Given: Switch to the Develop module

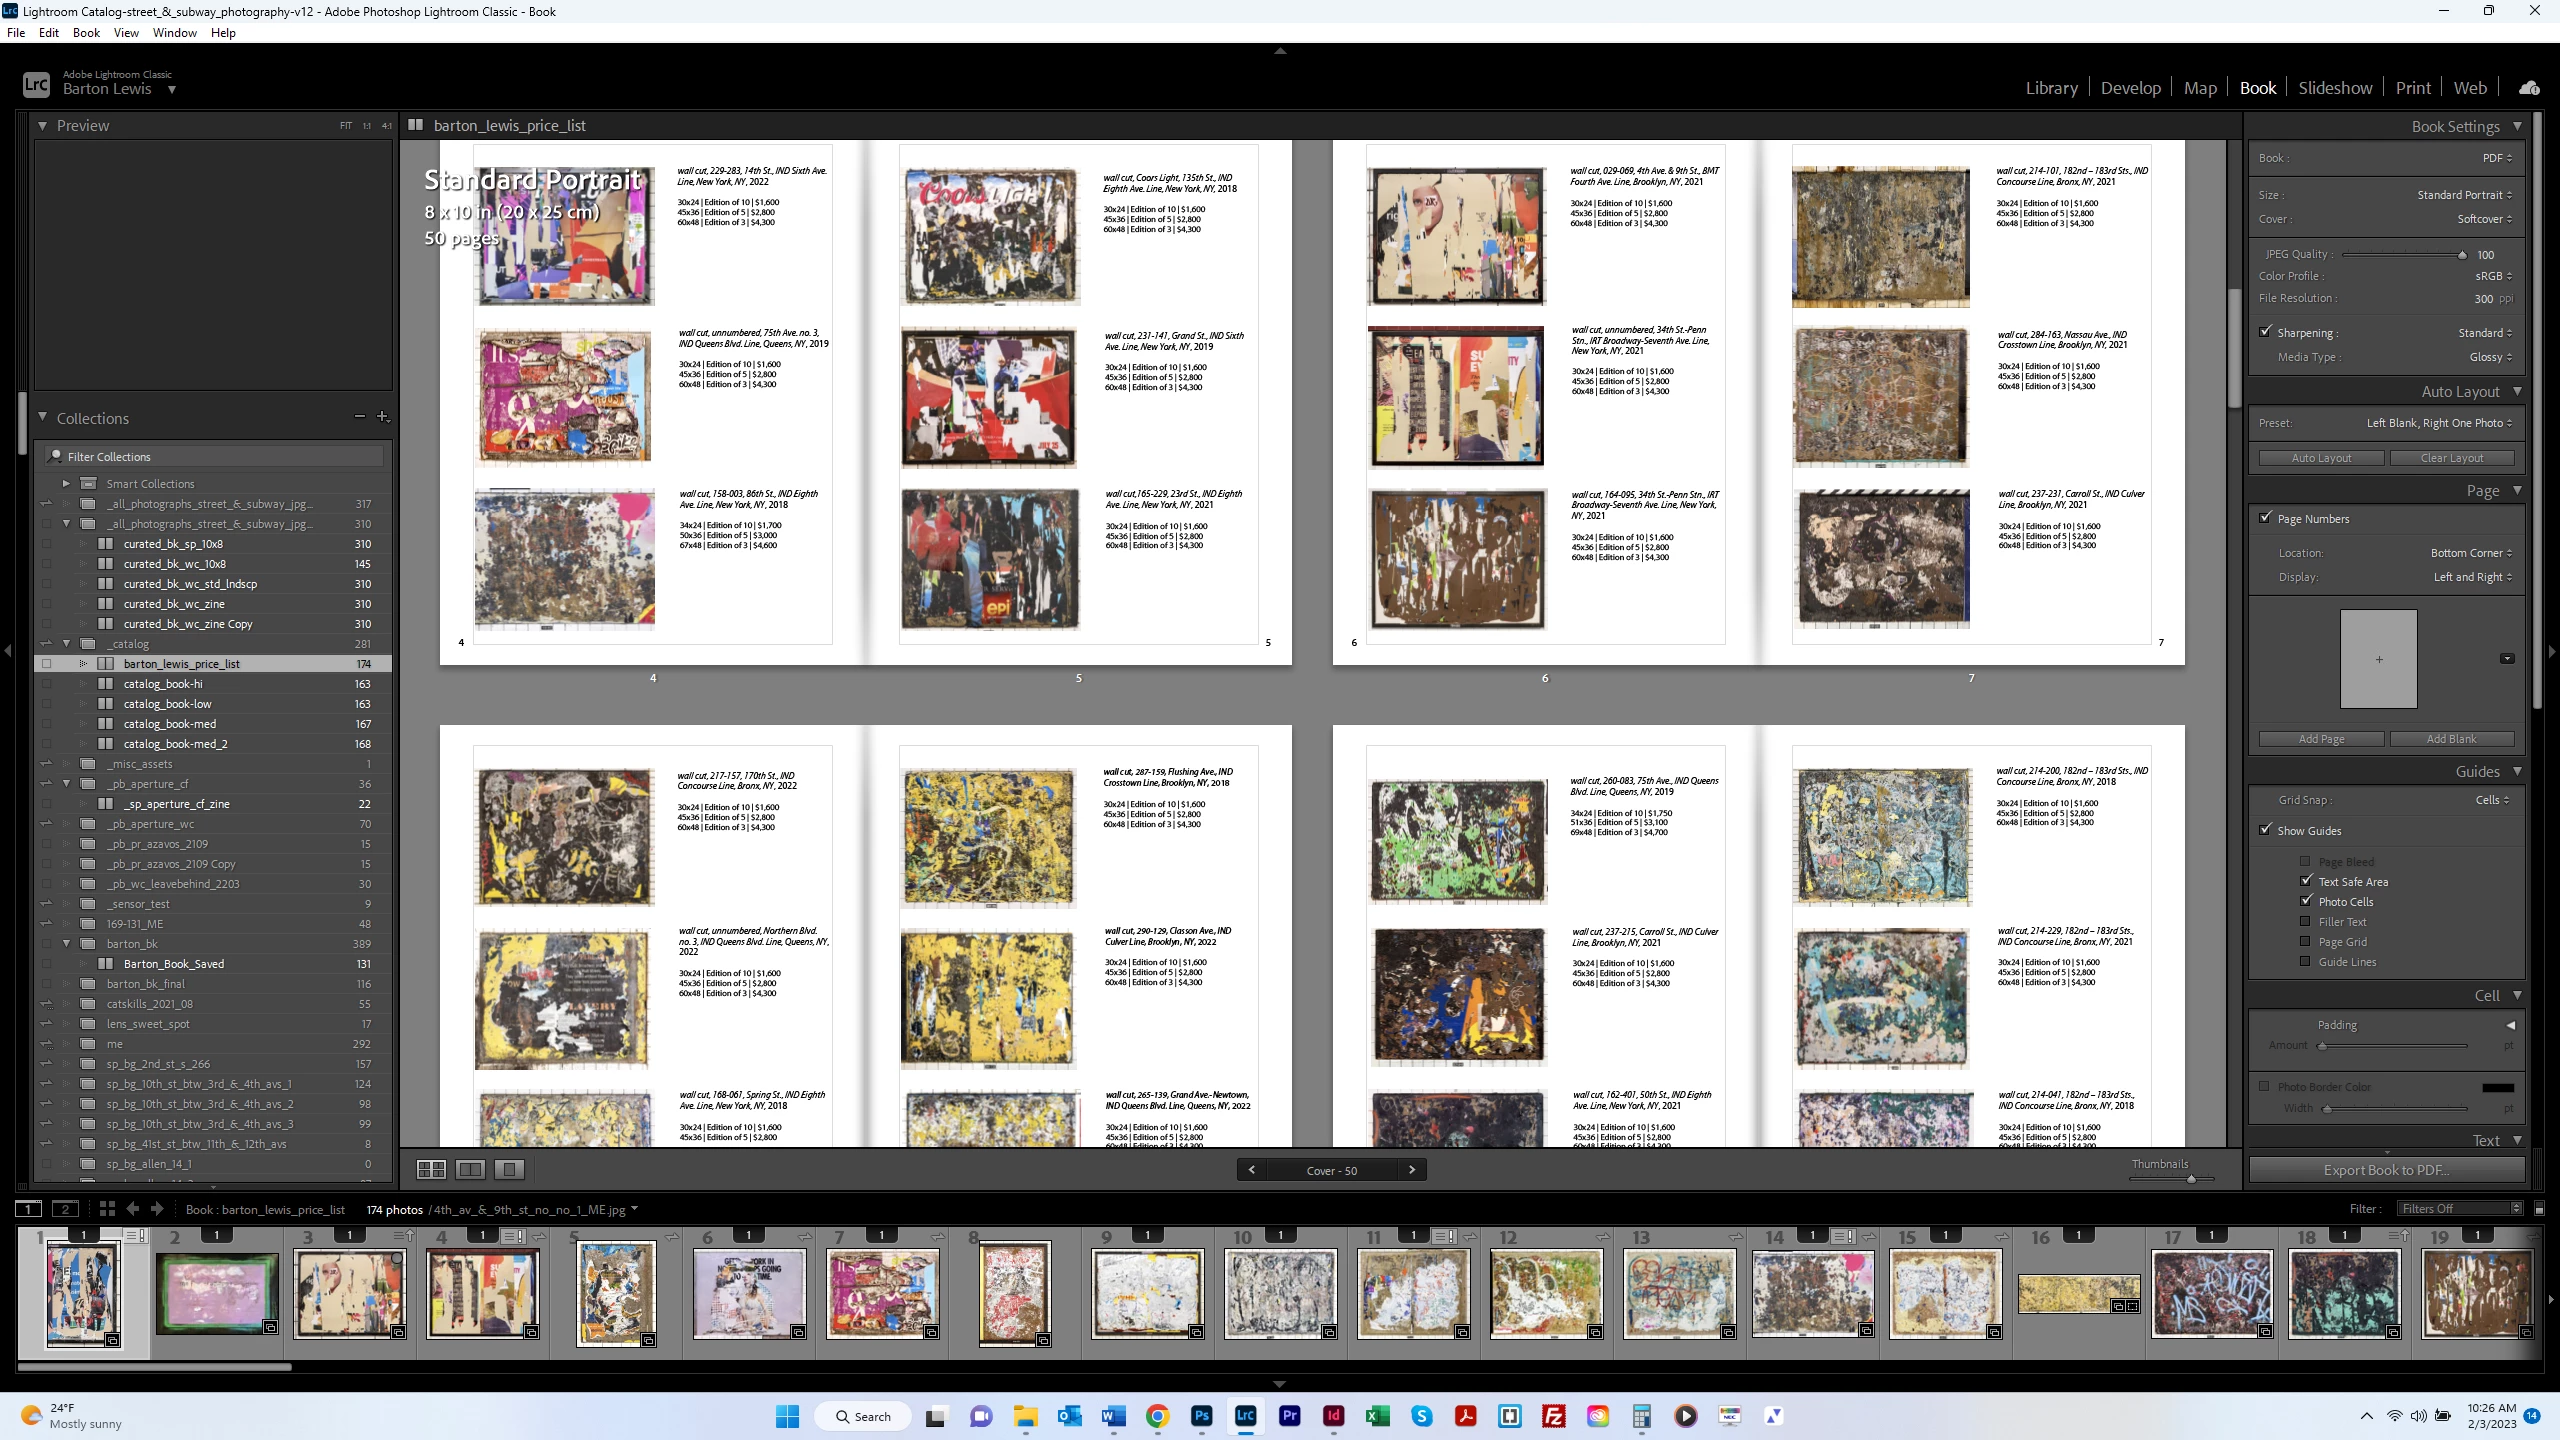Looking at the screenshot, I should pyautogui.click(x=2130, y=88).
